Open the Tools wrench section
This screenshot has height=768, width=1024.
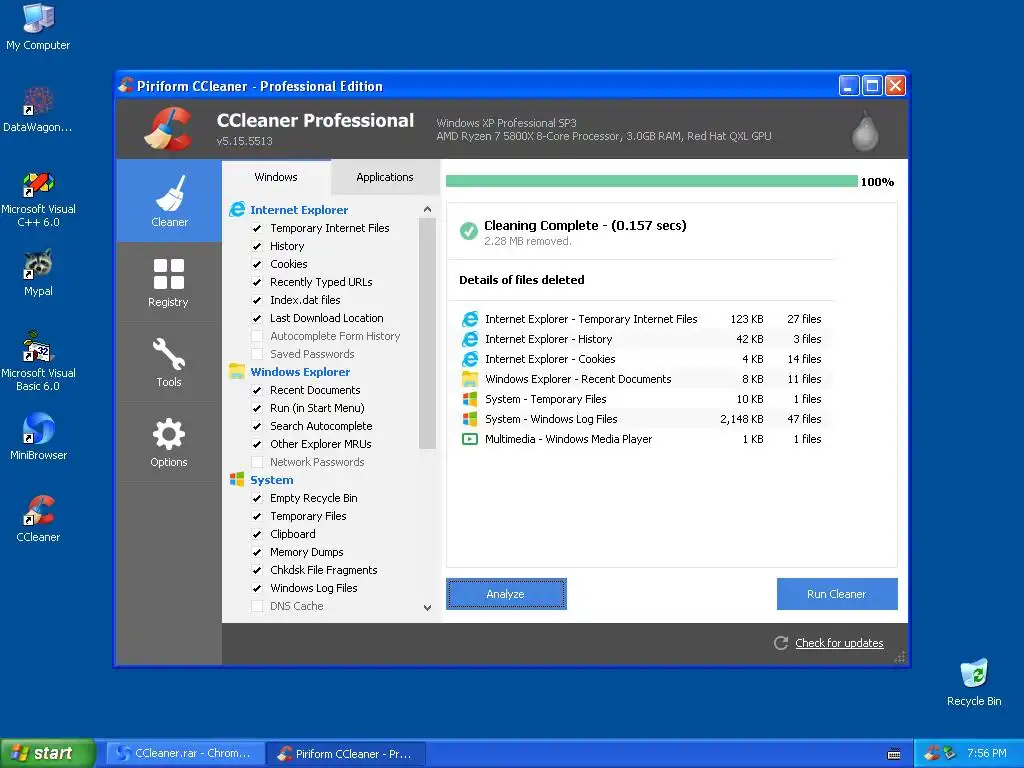coord(168,362)
